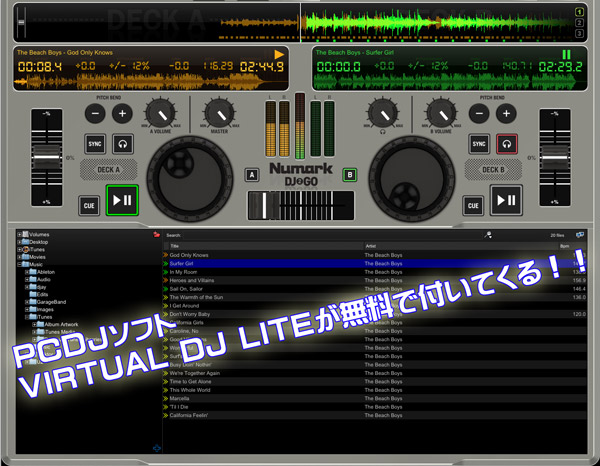The width and height of the screenshot is (600, 466).
Task: Expand the top-level iTunes tree node
Action: (x=19, y=249)
